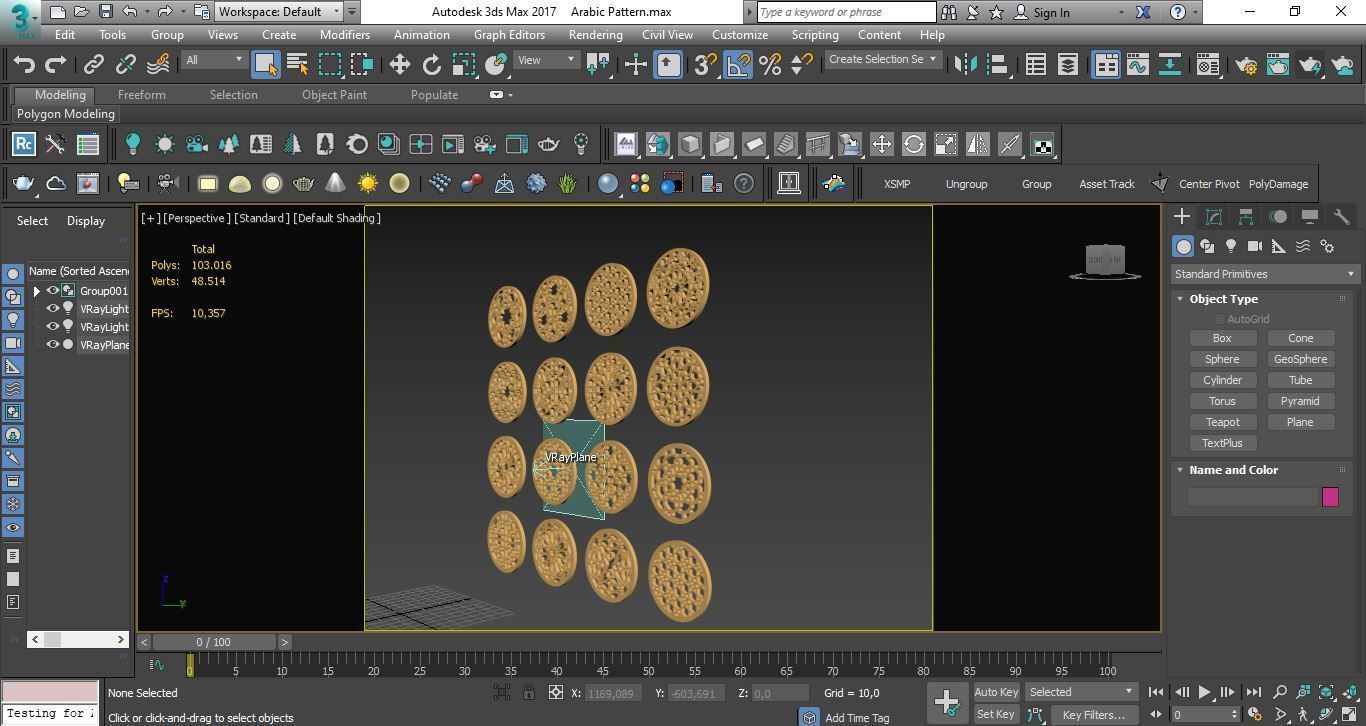Click the create key plus button
Viewport: 1366px width, 726px height.
pos(947,703)
